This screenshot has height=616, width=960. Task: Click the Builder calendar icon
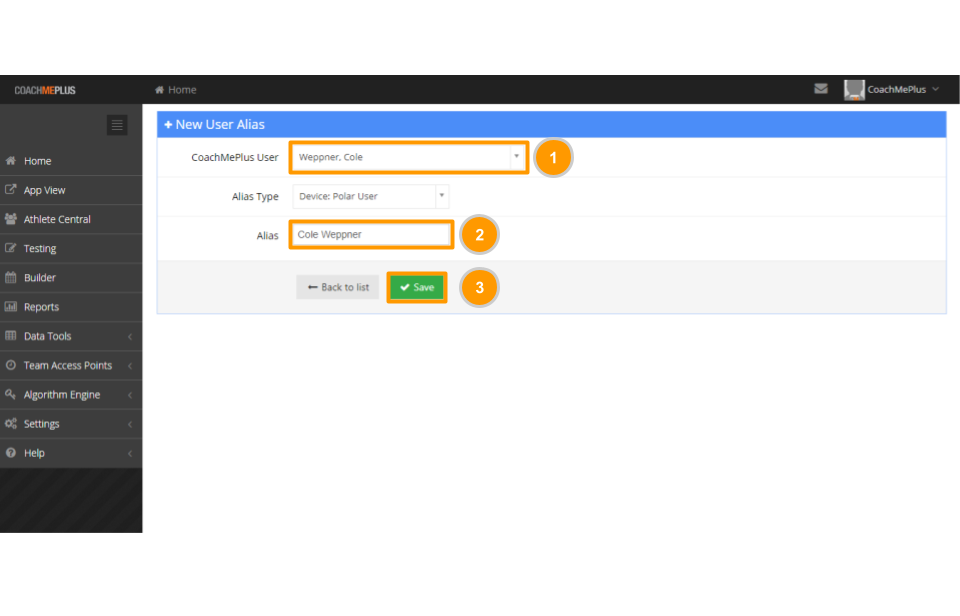click(x=11, y=277)
